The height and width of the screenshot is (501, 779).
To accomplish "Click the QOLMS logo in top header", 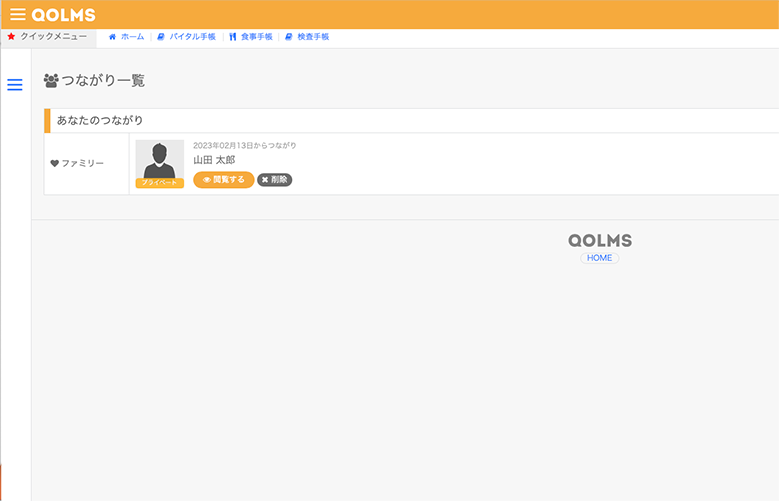I will 63,15.
